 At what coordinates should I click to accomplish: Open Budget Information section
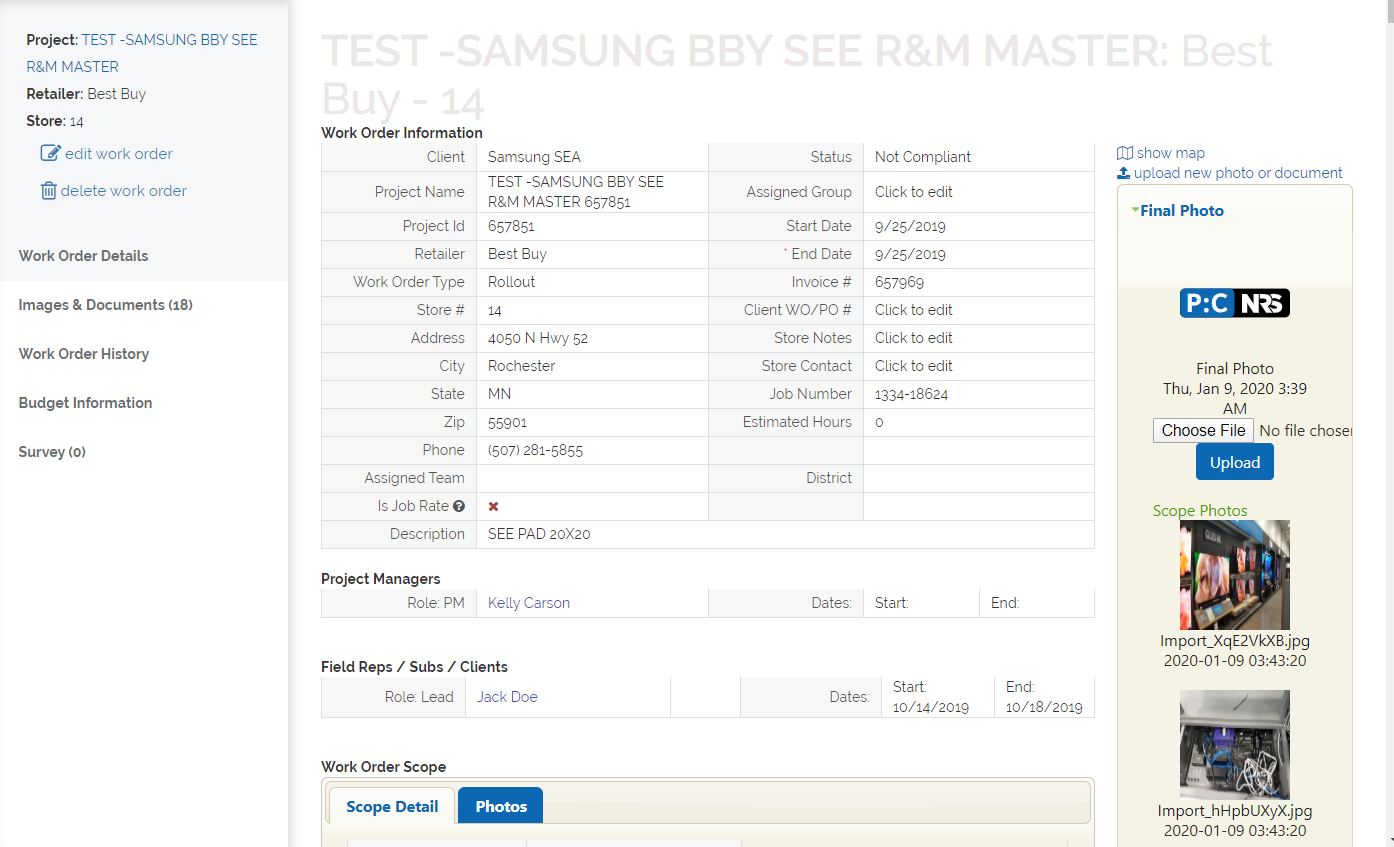(x=85, y=403)
